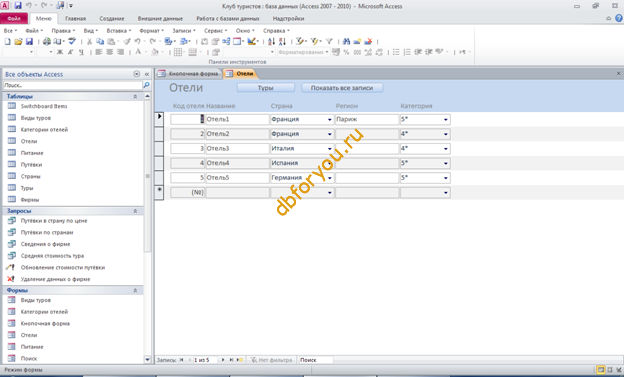Click the Undo arrow in menu toolbar
The image size is (624, 377).
pyautogui.click(x=137, y=41)
